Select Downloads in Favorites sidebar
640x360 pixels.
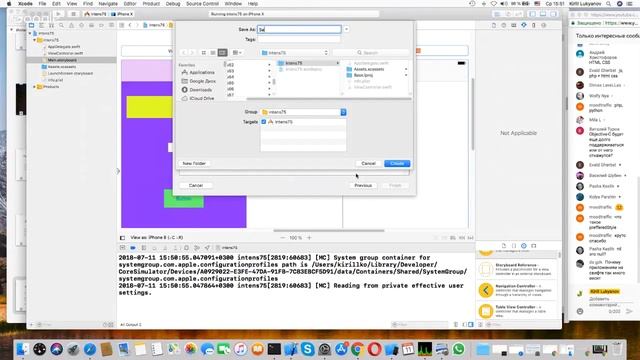[x=200, y=90]
